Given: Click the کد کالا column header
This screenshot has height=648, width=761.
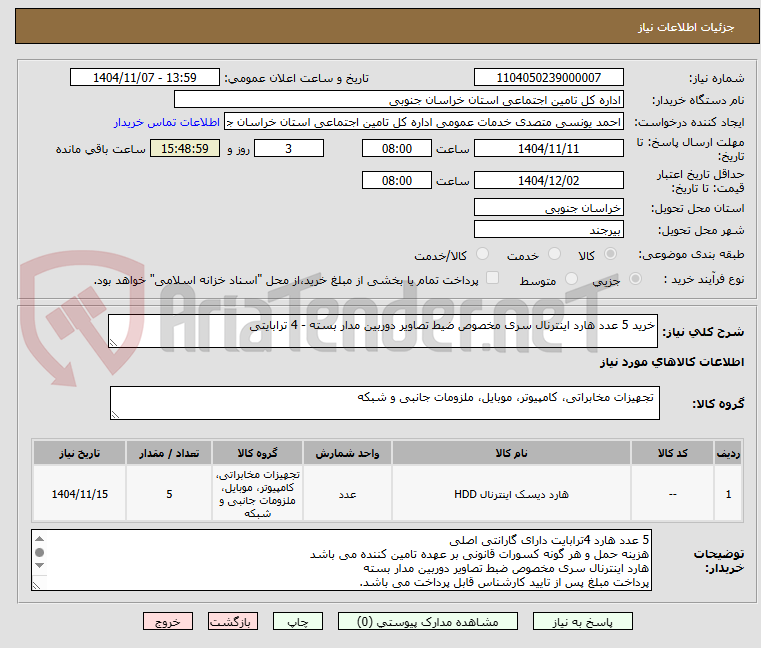Looking at the screenshot, I should point(672,453).
